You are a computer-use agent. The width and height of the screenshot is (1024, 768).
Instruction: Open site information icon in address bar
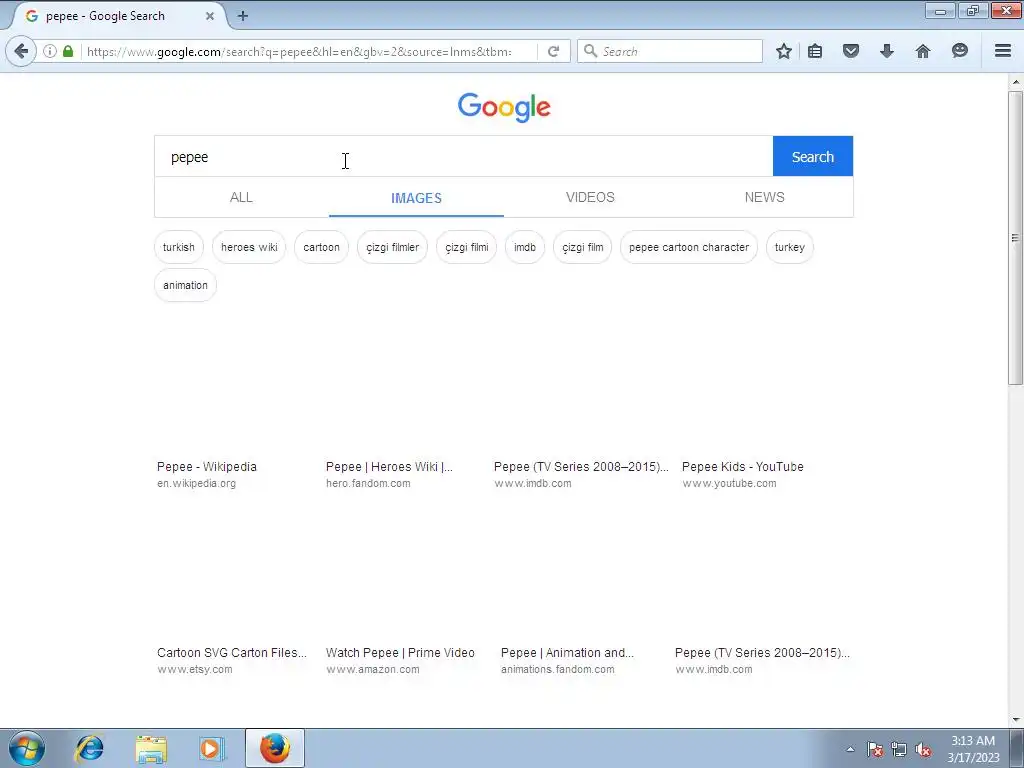[50, 51]
